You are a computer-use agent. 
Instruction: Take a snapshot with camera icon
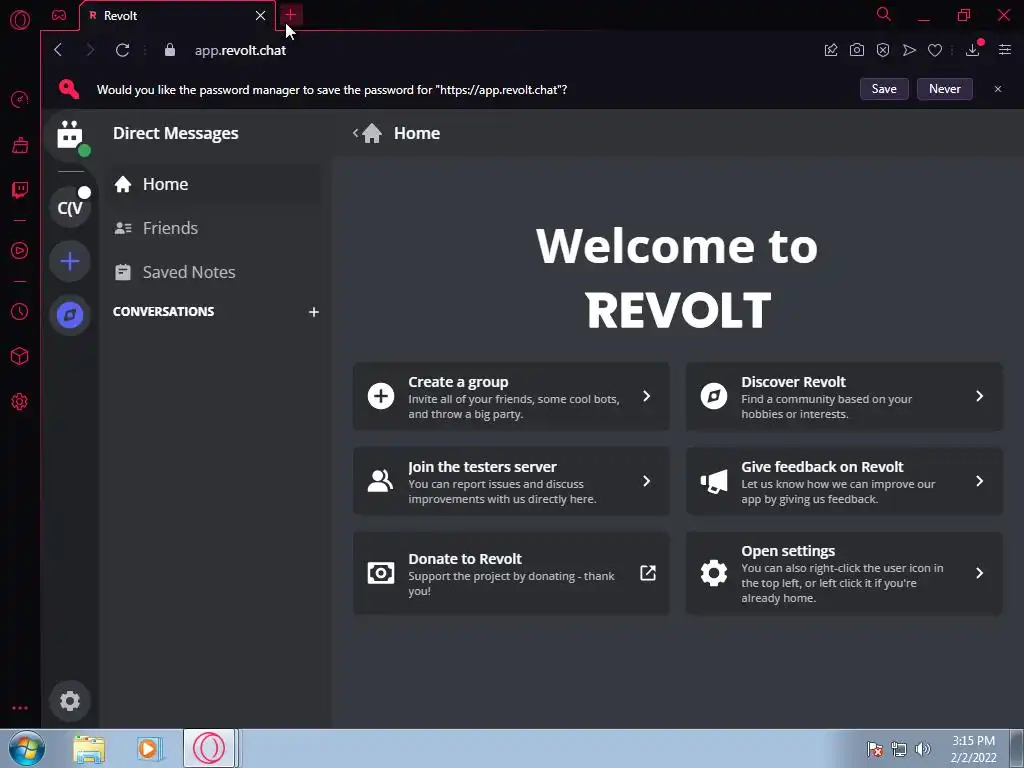[857, 50]
